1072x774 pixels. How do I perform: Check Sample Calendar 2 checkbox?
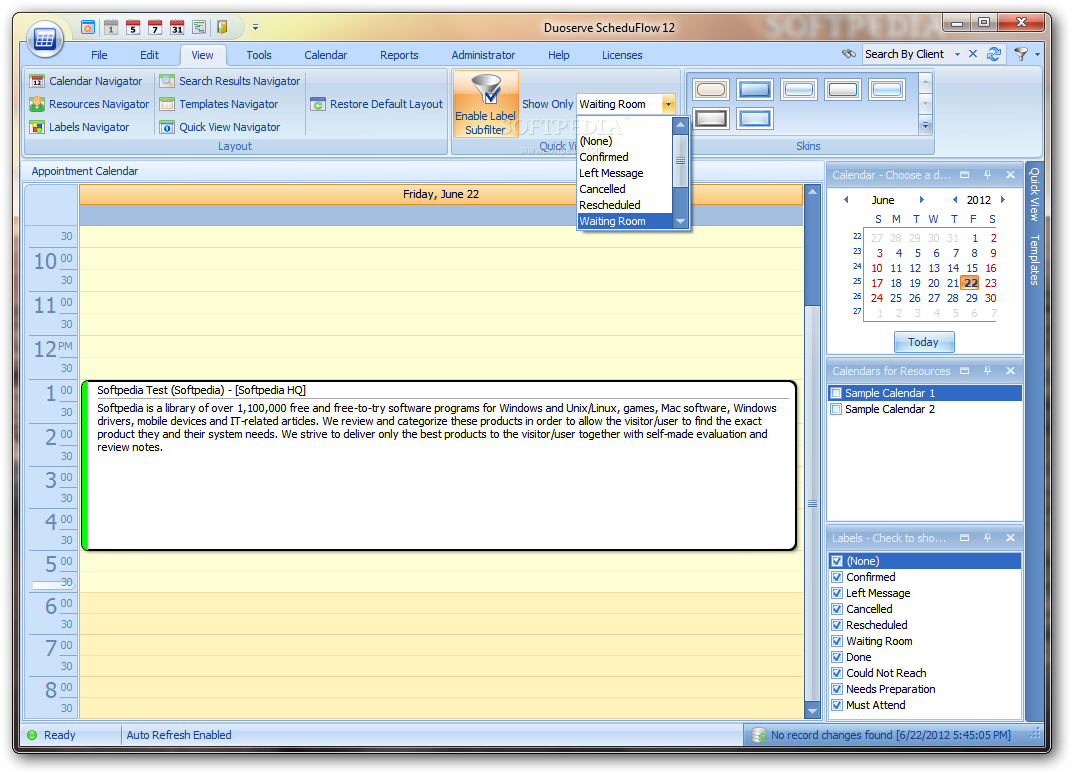point(835,409)
